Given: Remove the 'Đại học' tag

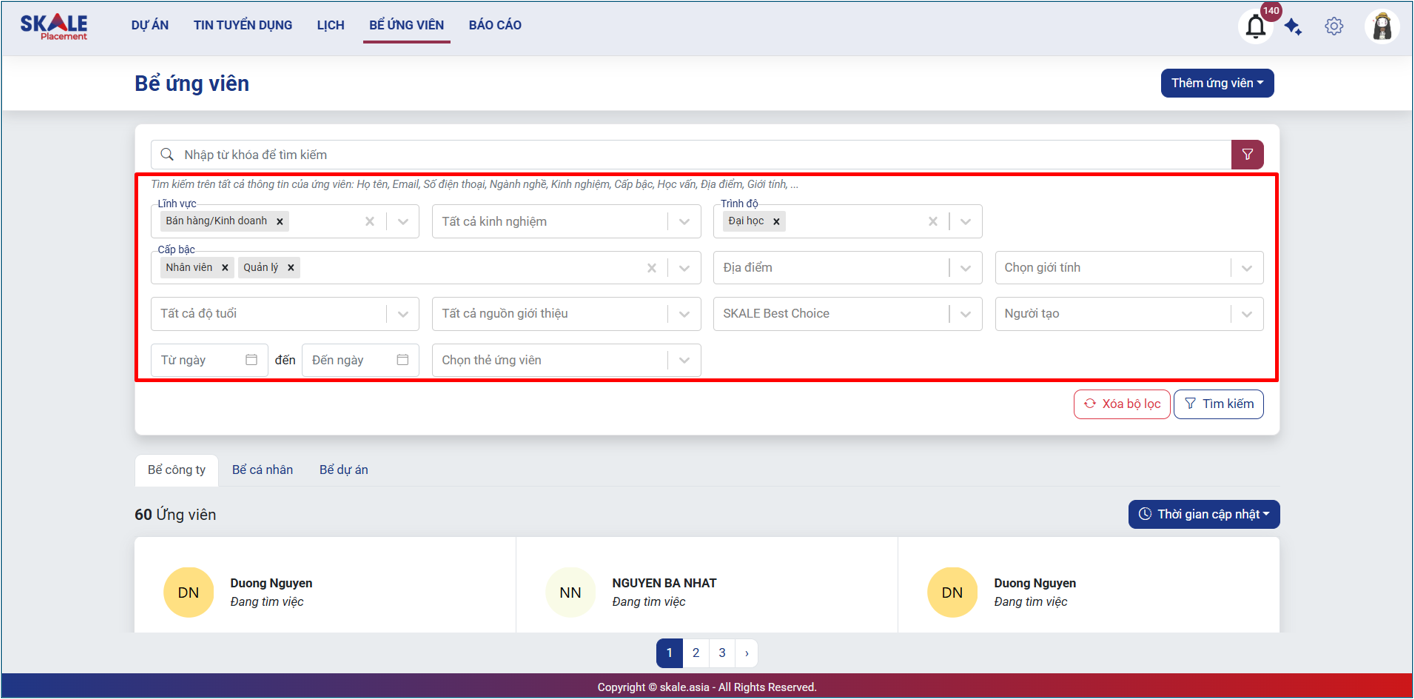Looking at the screenshot, I should (776, 222).
